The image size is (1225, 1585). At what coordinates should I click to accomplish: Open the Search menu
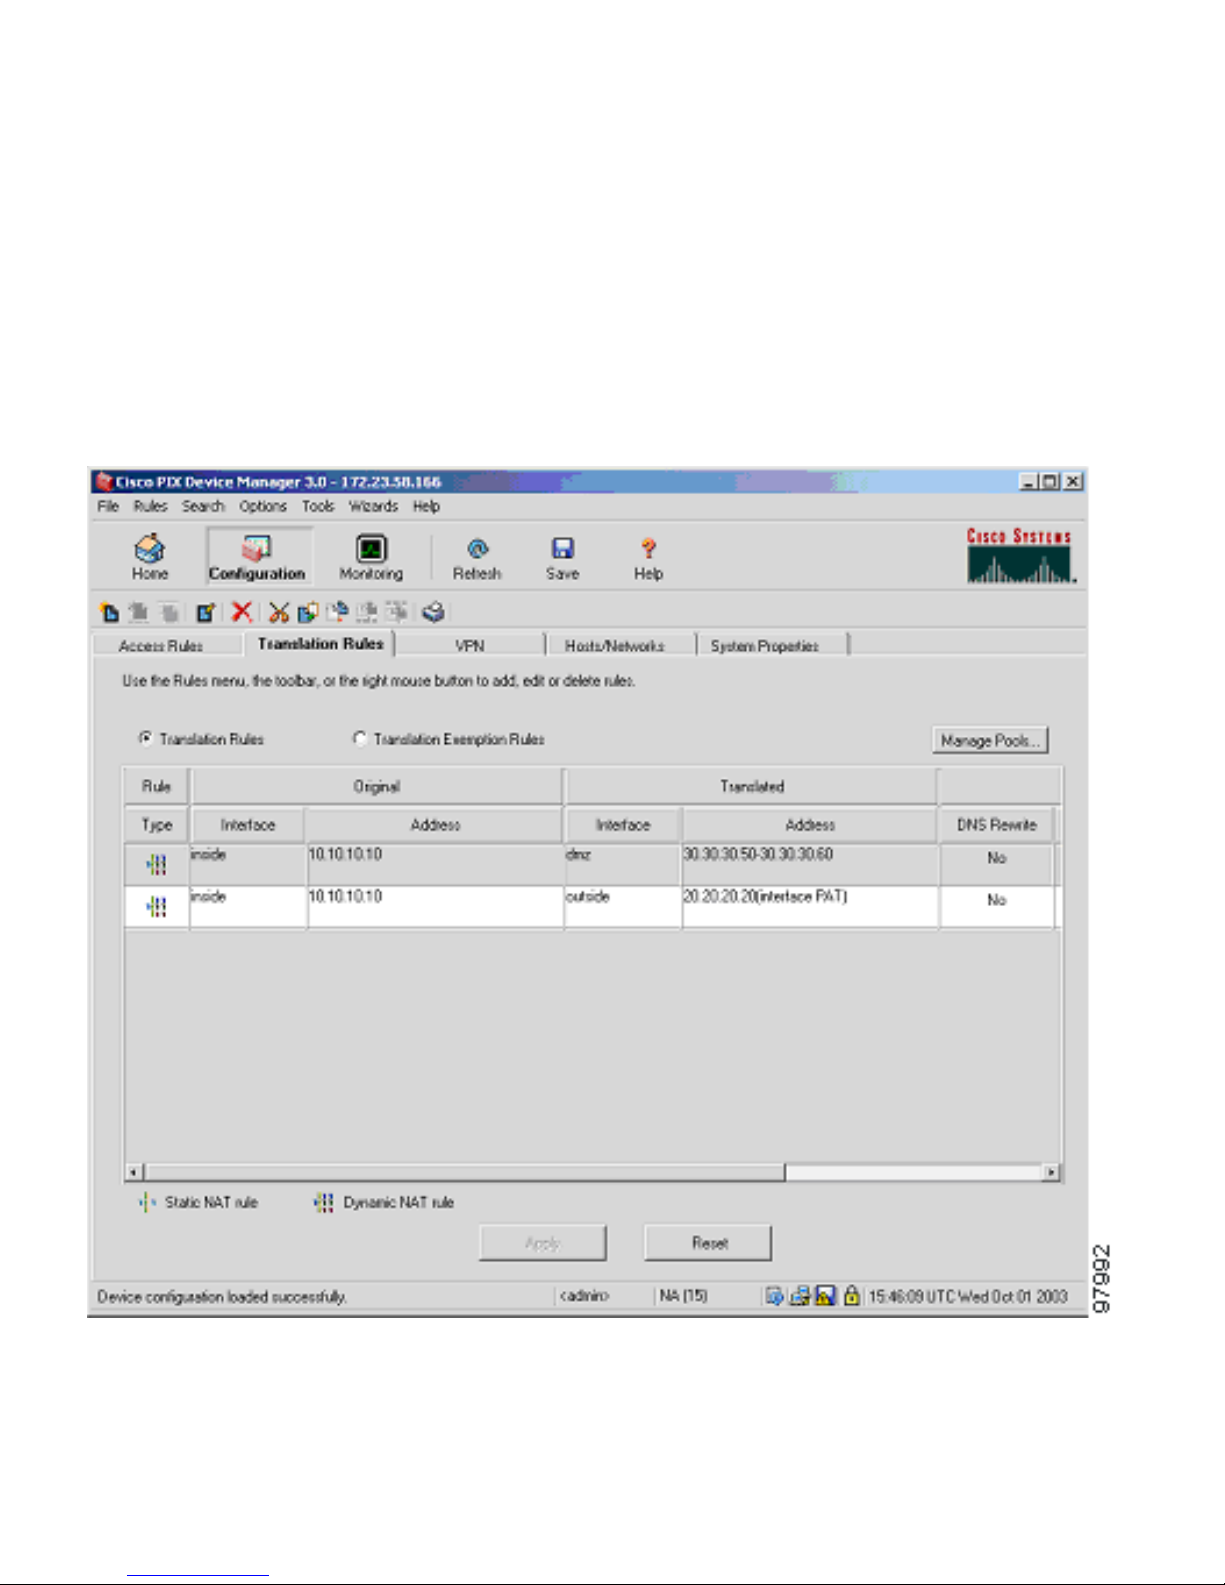(203, 506)
